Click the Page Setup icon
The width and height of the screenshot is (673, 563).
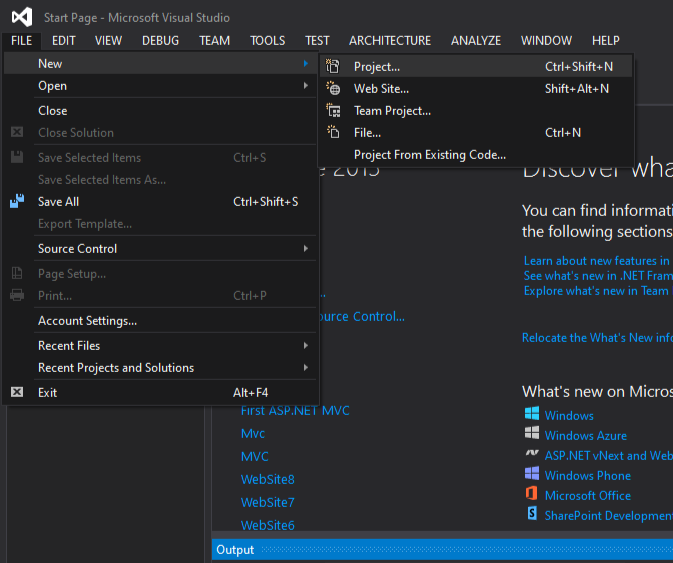(17, 273)
